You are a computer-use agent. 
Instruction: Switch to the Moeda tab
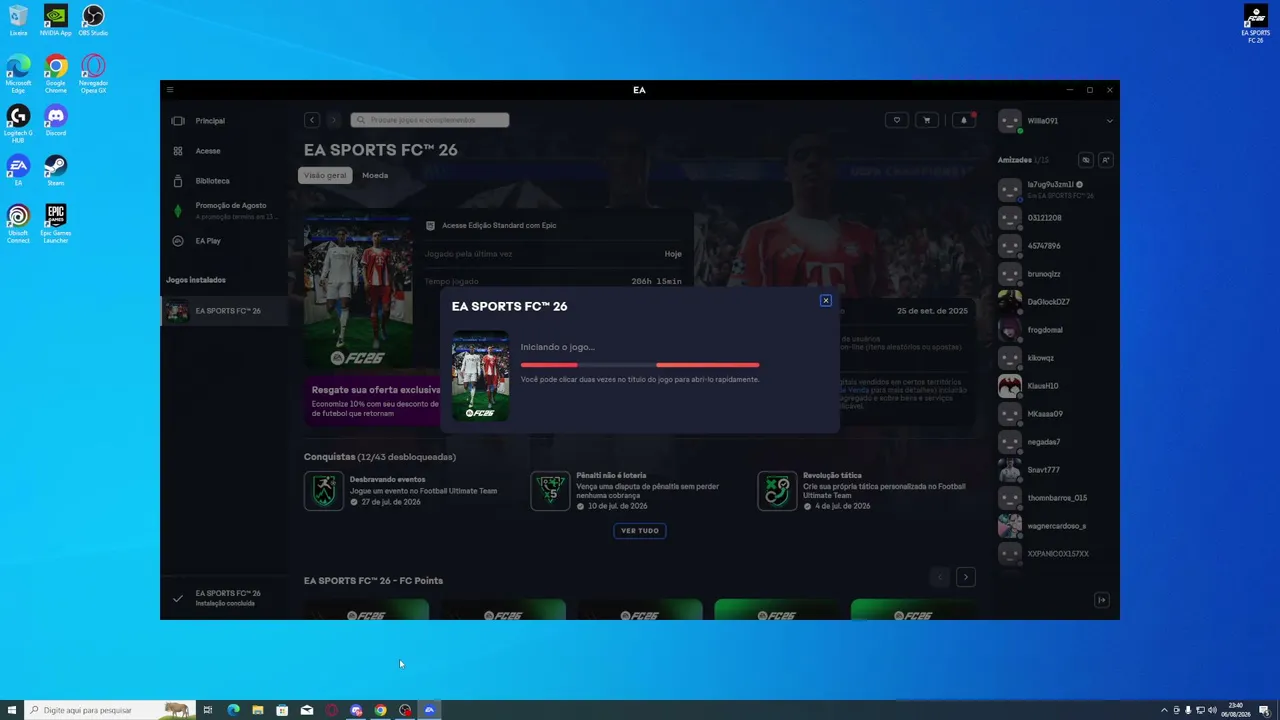[x=375, y=175]
